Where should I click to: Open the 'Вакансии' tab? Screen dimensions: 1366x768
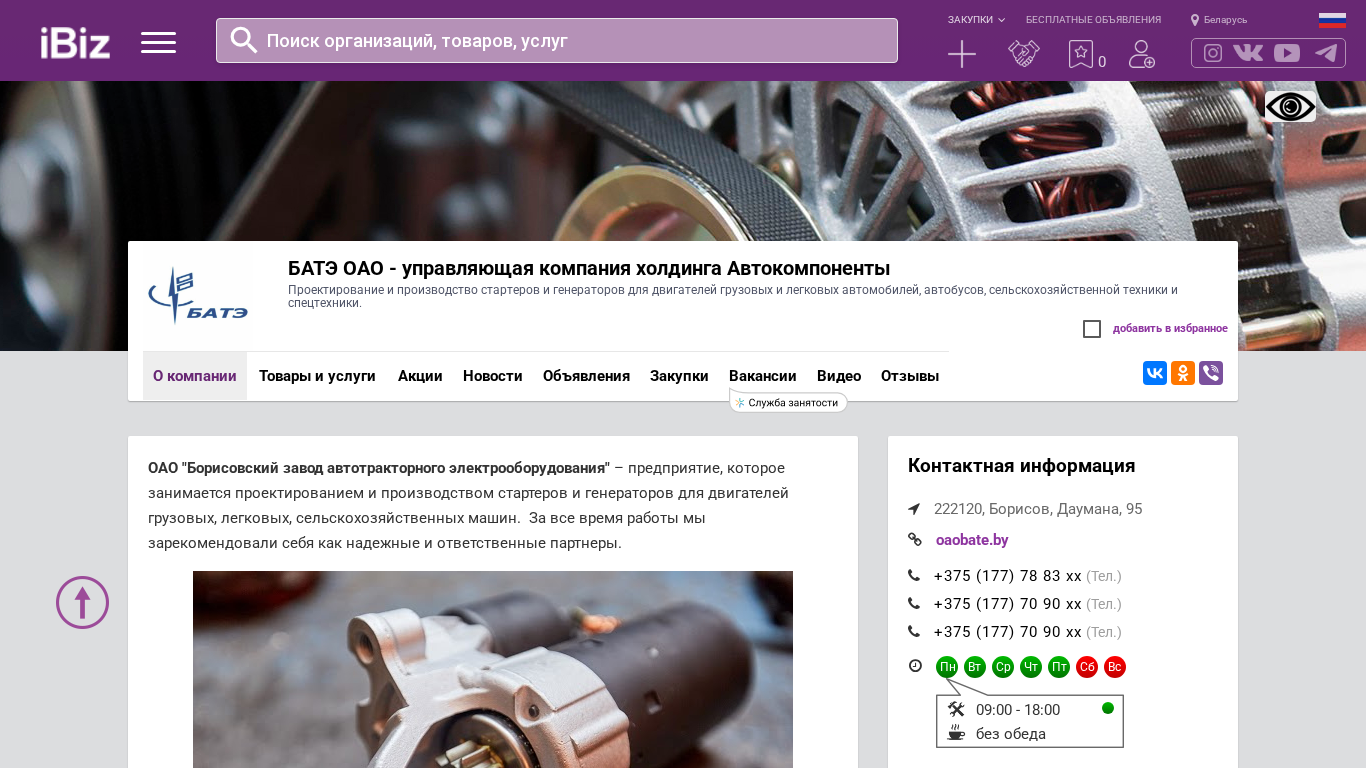tap(763, 376)
